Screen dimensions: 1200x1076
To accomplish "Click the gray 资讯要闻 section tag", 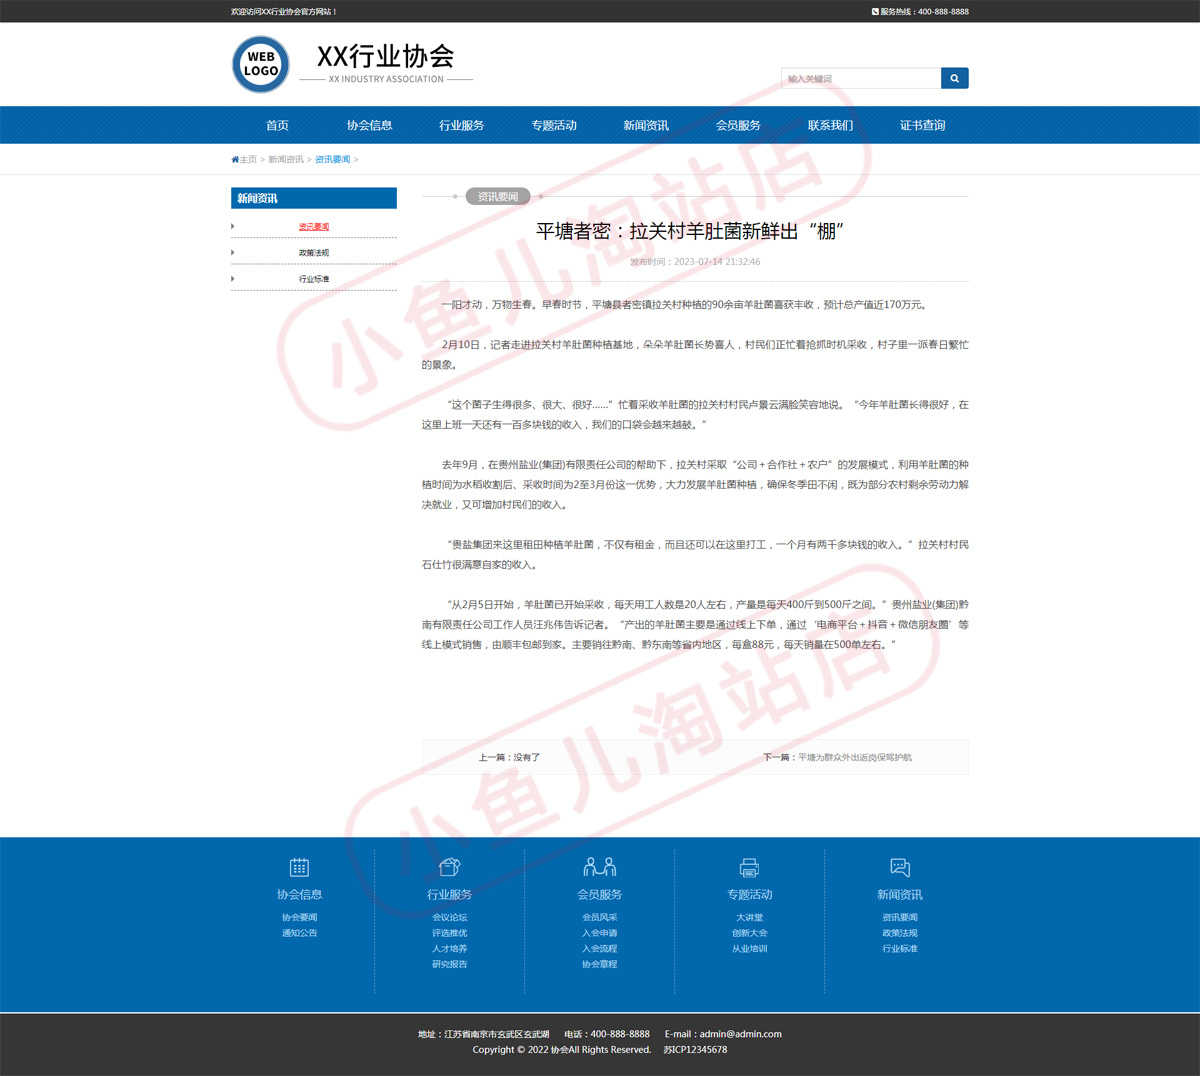I will pyautogui.click(x=498, y=196).
